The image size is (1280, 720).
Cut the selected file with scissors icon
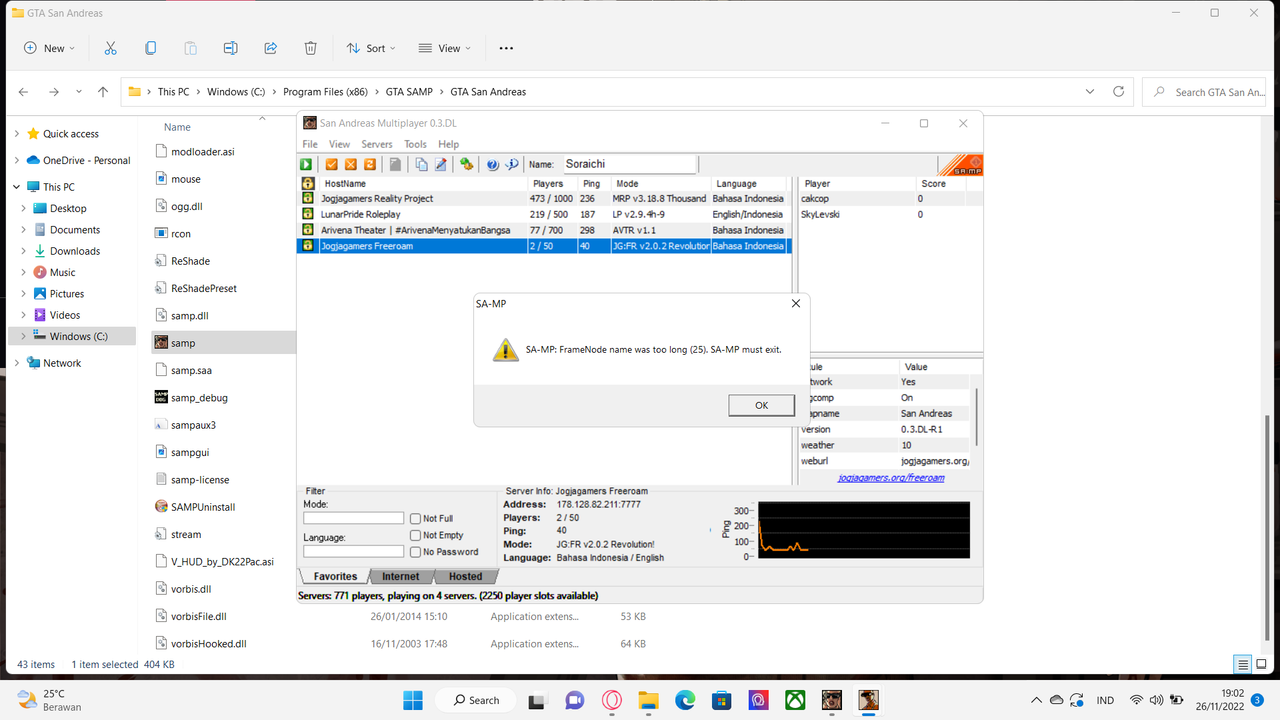pyautogui.click(x=110, y=48)
